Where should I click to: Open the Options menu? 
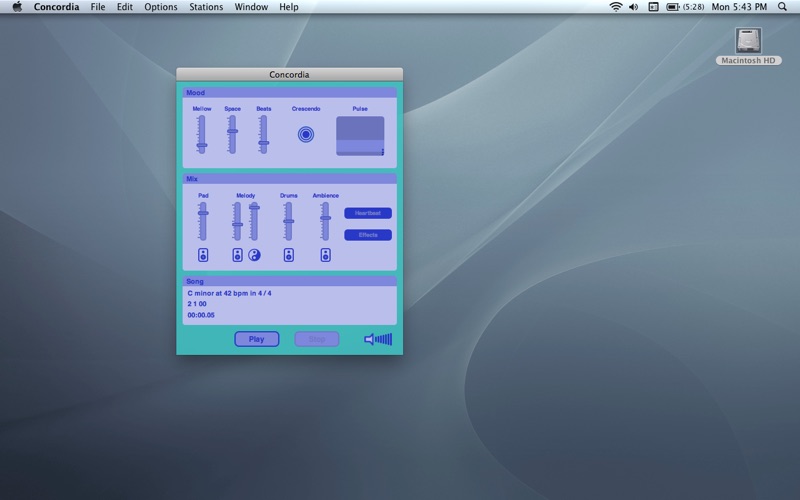[x=161, y=7]
